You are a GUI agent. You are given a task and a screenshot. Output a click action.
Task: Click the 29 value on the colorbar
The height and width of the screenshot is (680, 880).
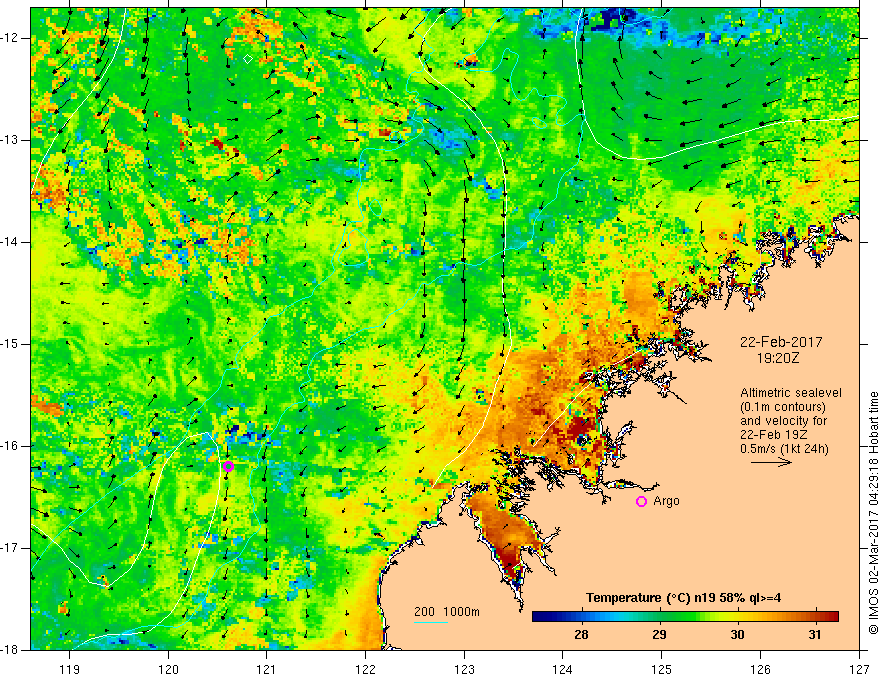click(x=659, y=635)
